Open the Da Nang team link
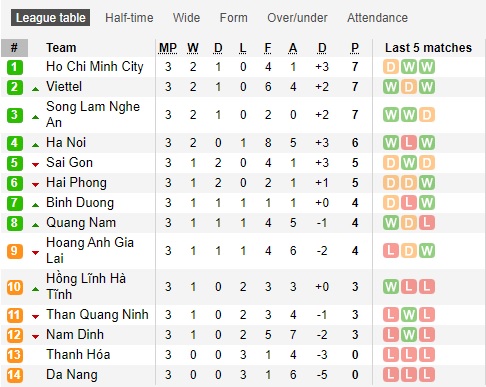Viewport: 486px width, 387px height. (72, 374)
